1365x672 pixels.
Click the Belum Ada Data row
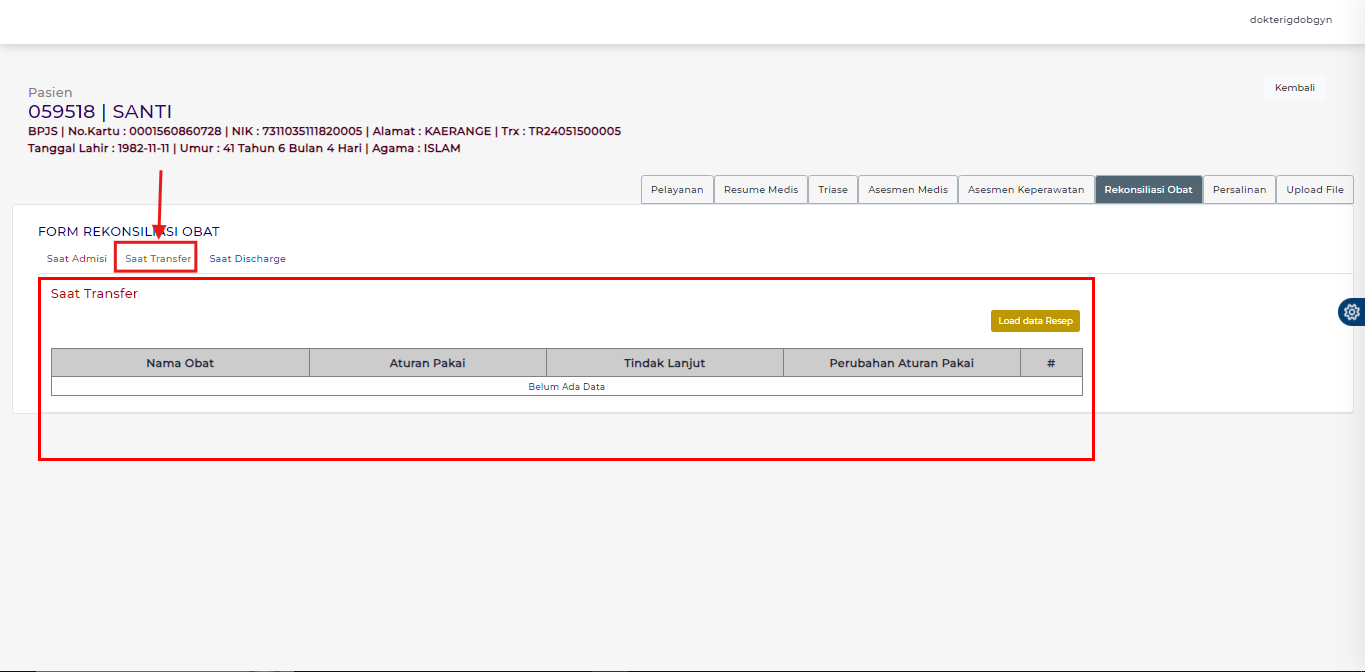tap(566, 387)
